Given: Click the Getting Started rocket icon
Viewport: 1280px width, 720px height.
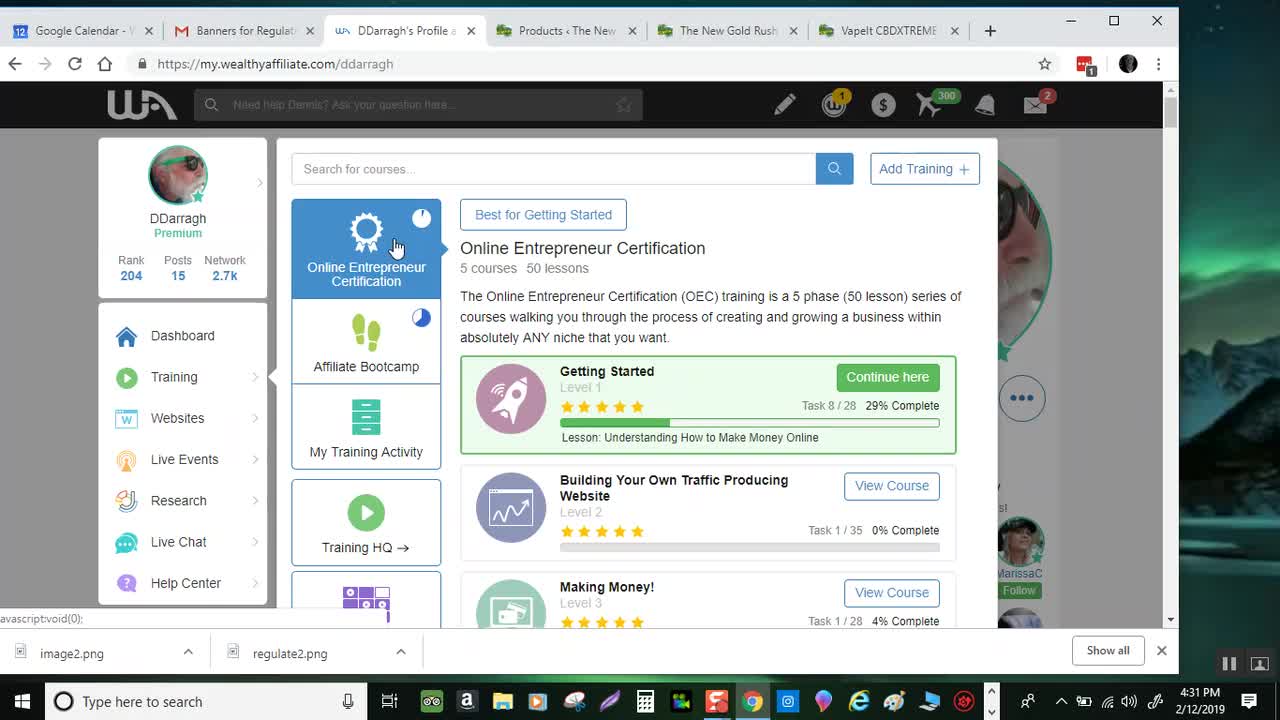Looking at the screenshot, I should pyautogui.click(x=511, y=399).
